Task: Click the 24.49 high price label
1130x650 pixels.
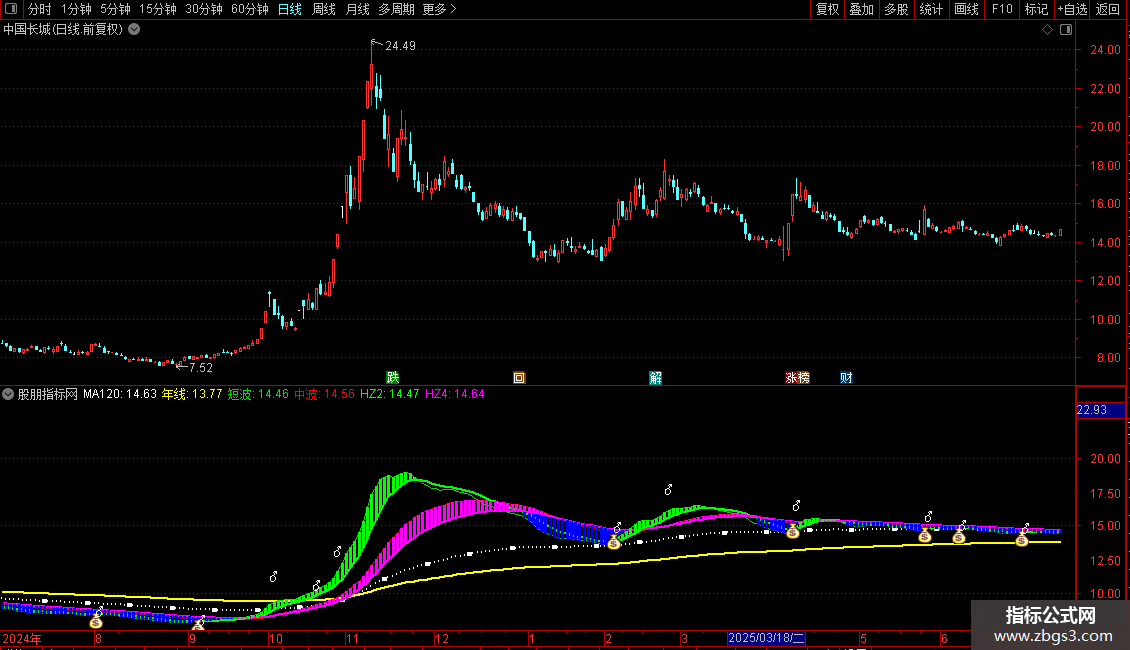Action: [400, 46]
